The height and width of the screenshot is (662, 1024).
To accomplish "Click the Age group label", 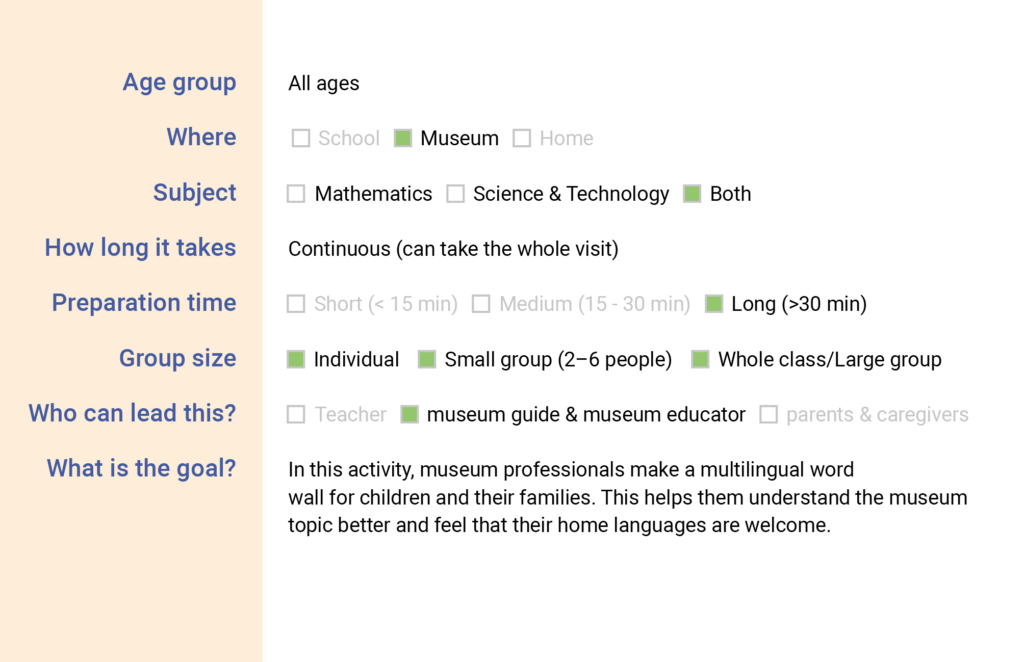I will coord(179,83).
